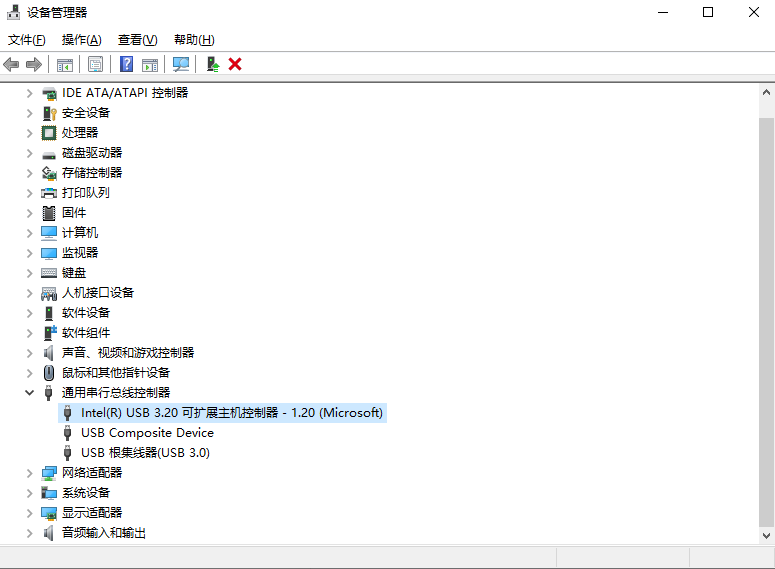The width and height of the screenshot is (775, 569).
Task: Maximize the 设备管理器 window
Action: click(x=708, y=12)
